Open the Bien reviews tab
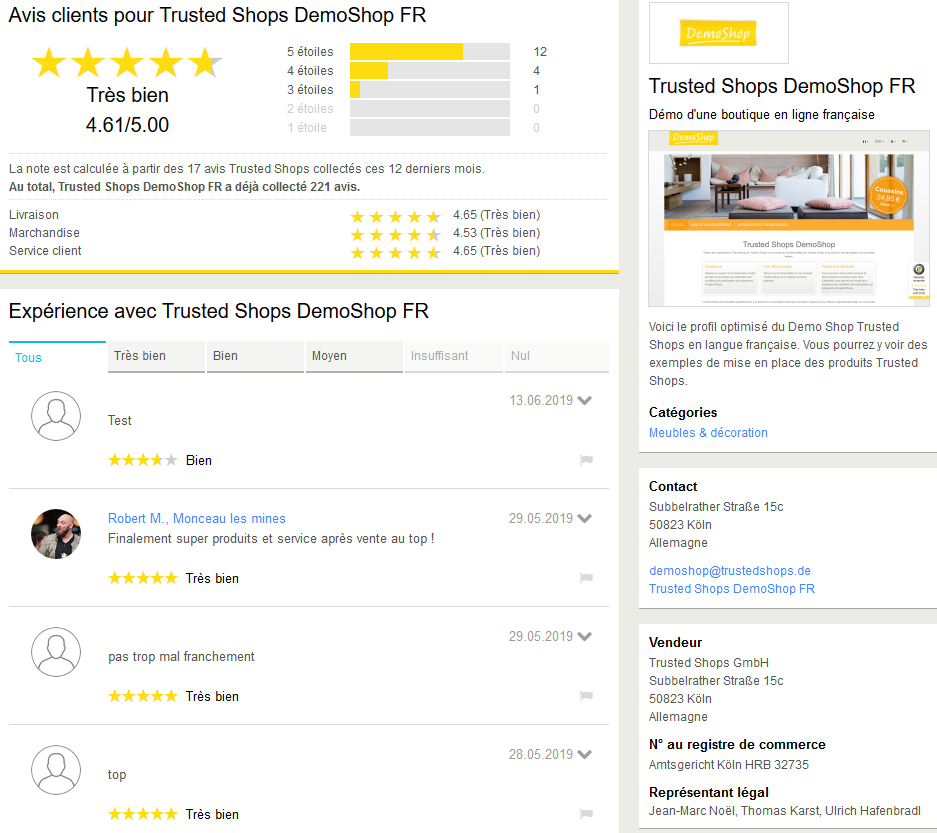 click(256, 357)
